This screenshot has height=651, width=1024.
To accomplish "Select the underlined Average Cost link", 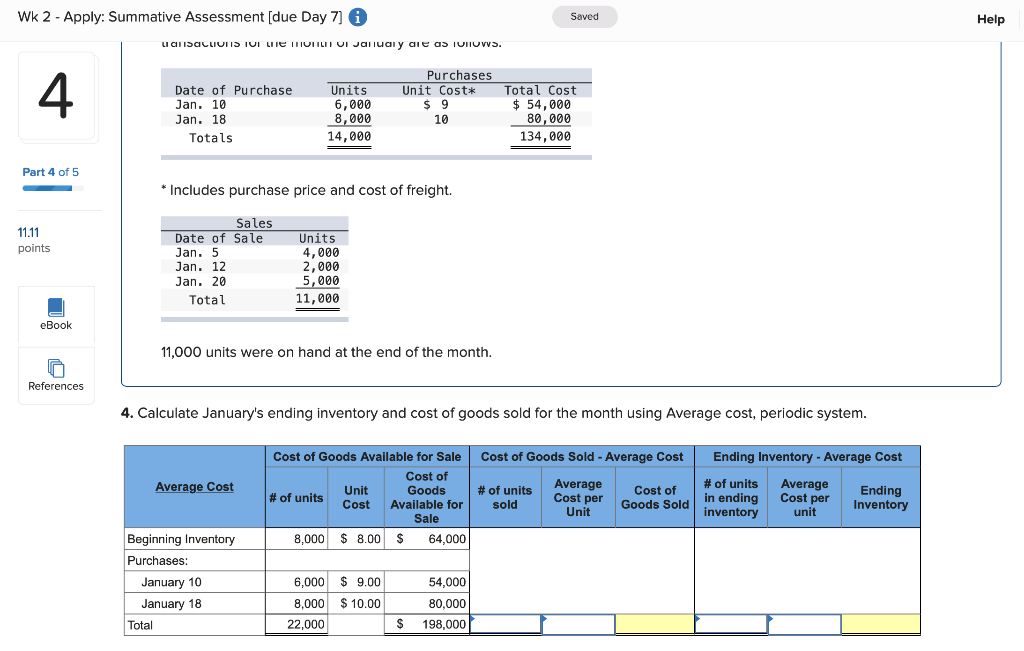I will pos(194,487).
